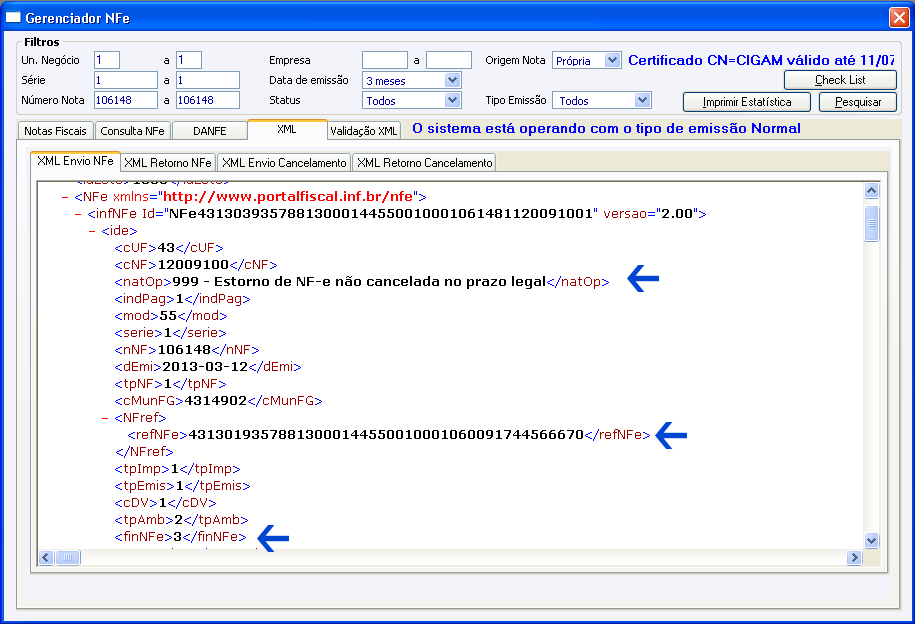Open the XML Envio Cancelamento subtab
The height and width of the screenshot is (624, 915).
tap(284, 162)
